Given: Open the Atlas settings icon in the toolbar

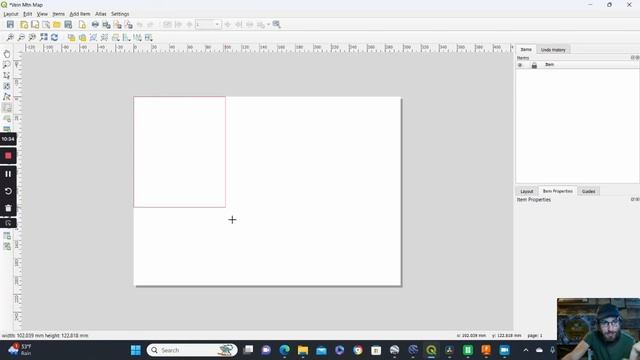Looking at the screenshot, I should (276, 24).
